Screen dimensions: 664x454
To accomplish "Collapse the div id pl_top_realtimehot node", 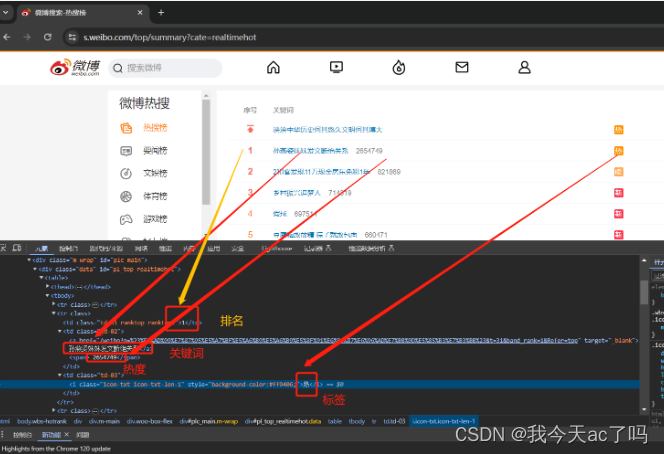I will pos(35,269).
